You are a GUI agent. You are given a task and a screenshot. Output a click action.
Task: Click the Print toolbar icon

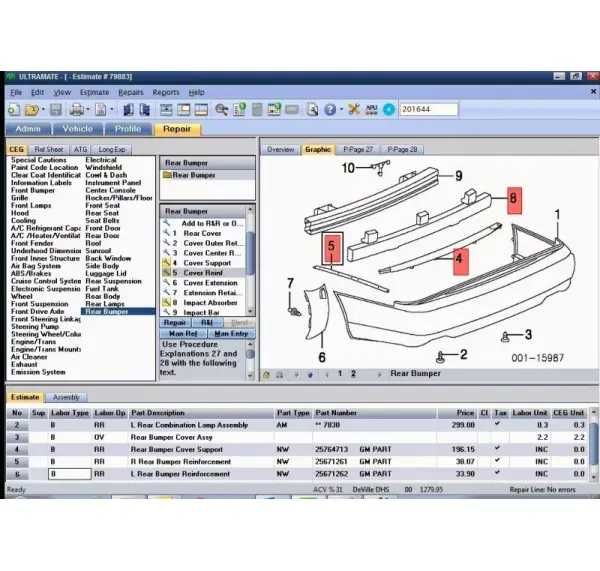click(77, 110)
